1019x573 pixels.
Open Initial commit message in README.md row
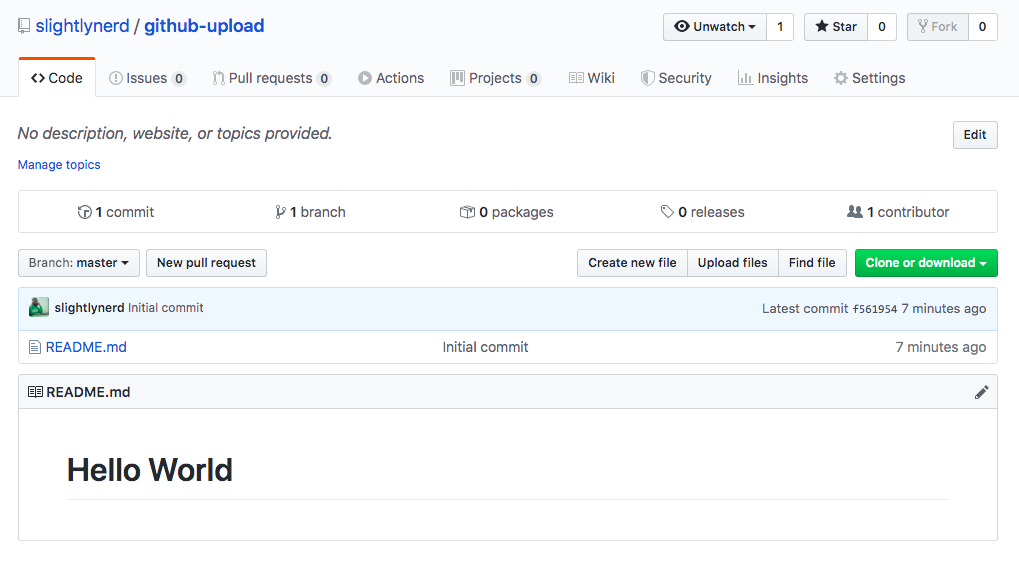pos(485,347)
